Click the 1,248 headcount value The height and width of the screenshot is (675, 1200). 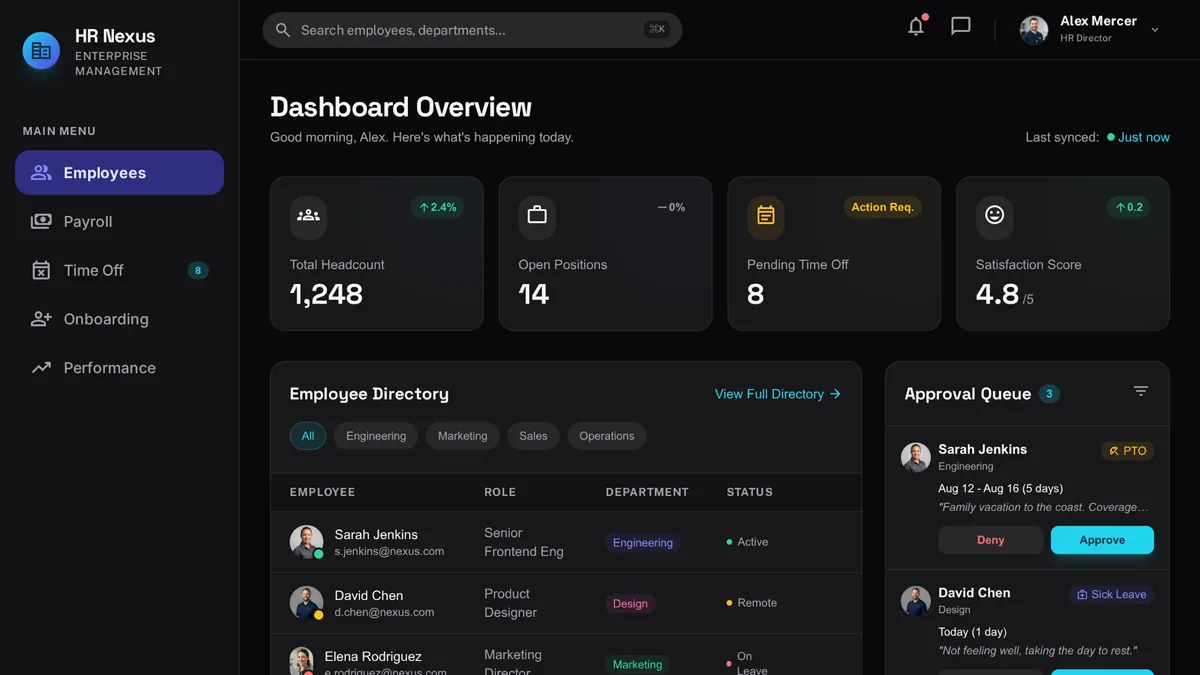(x=326, y=294)
